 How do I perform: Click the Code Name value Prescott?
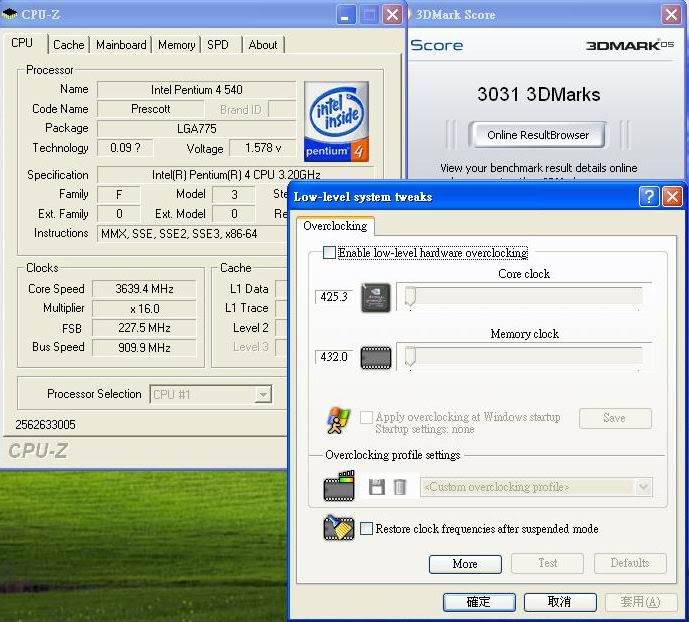[150, 109]
